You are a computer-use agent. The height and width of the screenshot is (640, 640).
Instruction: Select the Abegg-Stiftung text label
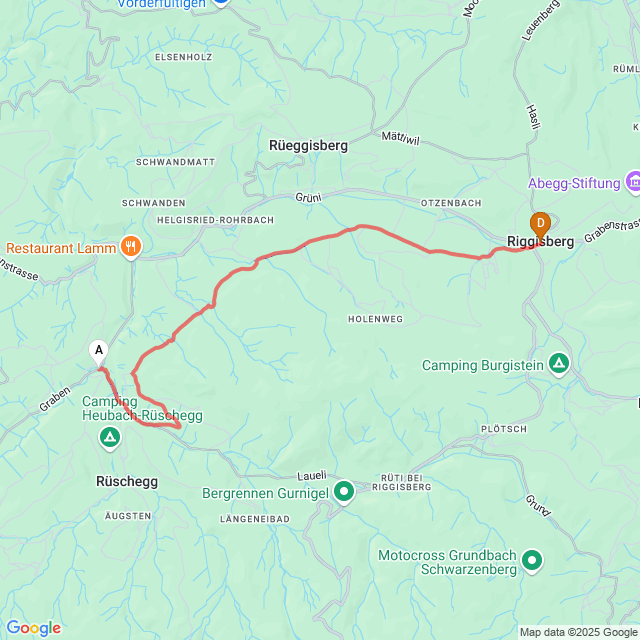(574, 183)
